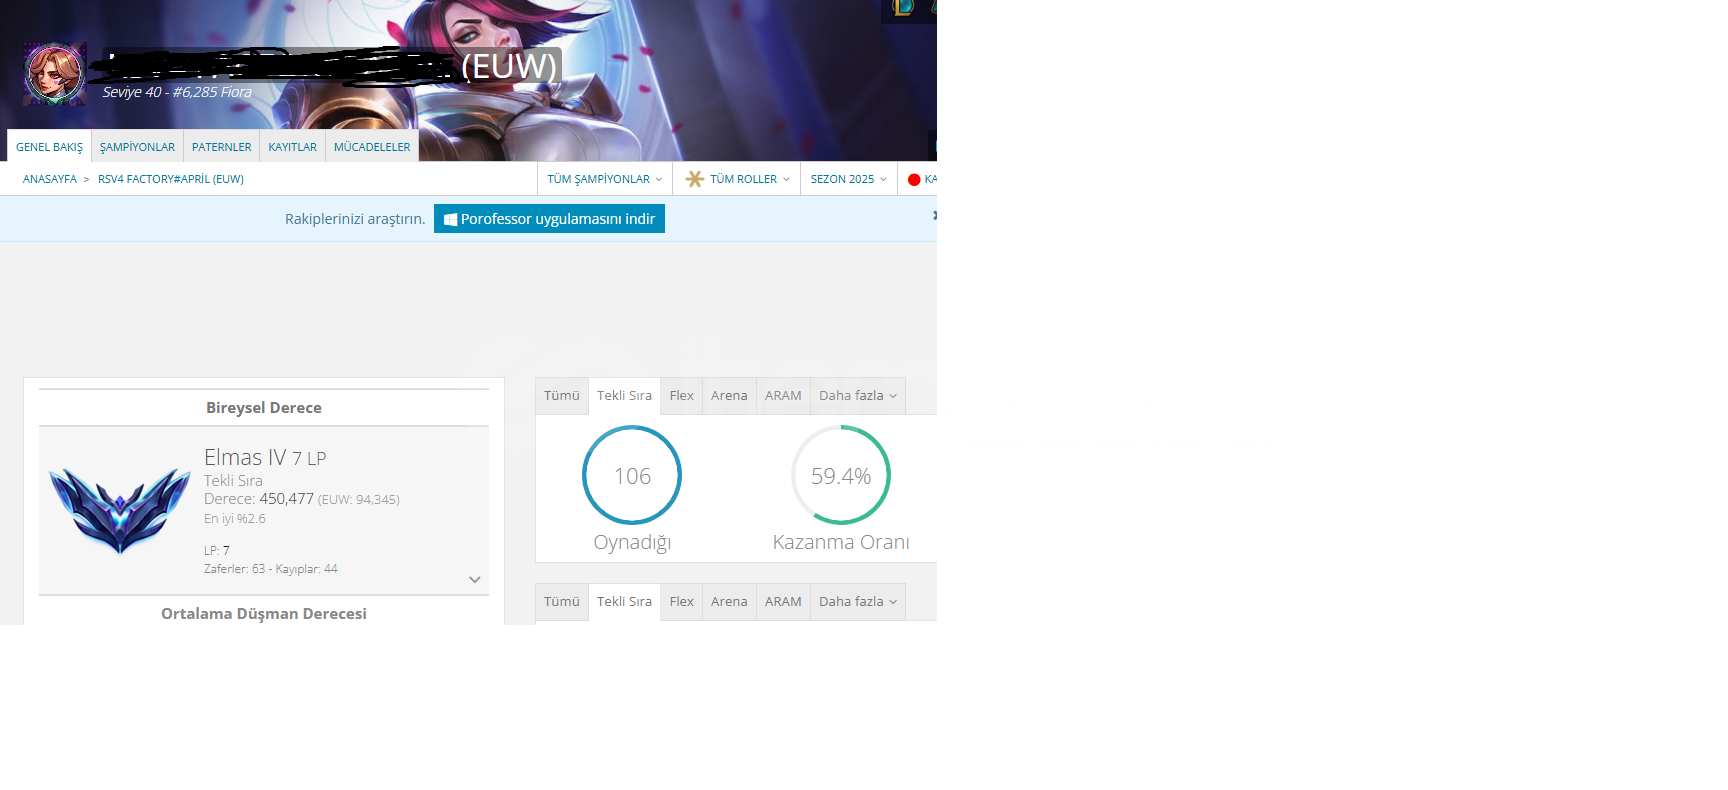This screenshot has height=790, width=1728.
Task: Click the "Derece: 450,477" ranking text
Action: coord(259,499)
